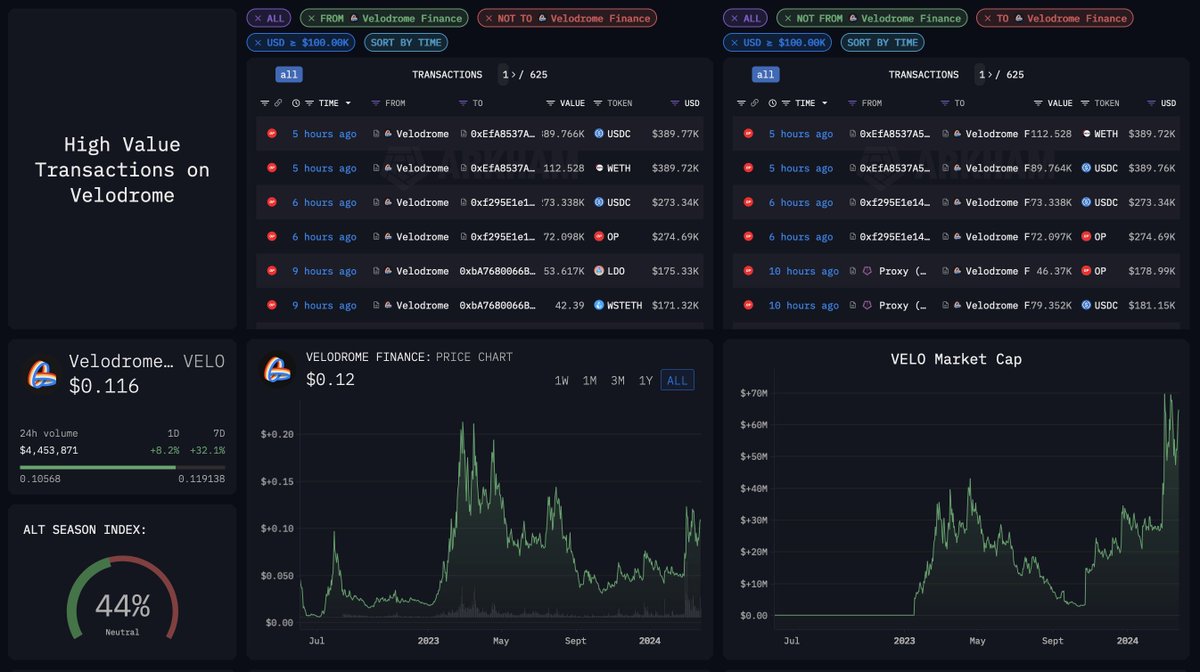The image size is (1200, 672).
Task: Click the Alt Season Index 44% gauge
Action: pos(122,600)
